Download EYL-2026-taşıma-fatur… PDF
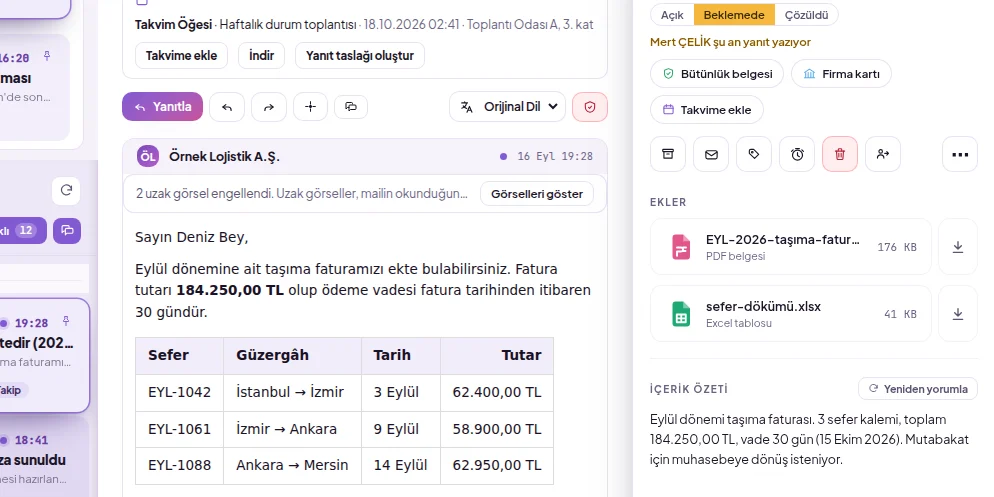The width and height of the screenshot is (994, 497). 958,247
